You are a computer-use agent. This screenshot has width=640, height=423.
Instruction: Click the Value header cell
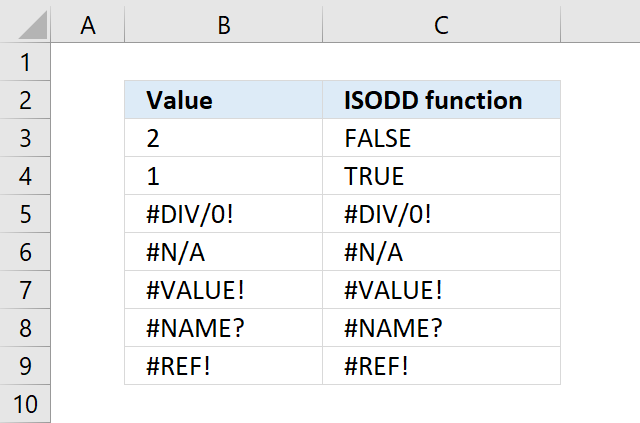[224, 100]
